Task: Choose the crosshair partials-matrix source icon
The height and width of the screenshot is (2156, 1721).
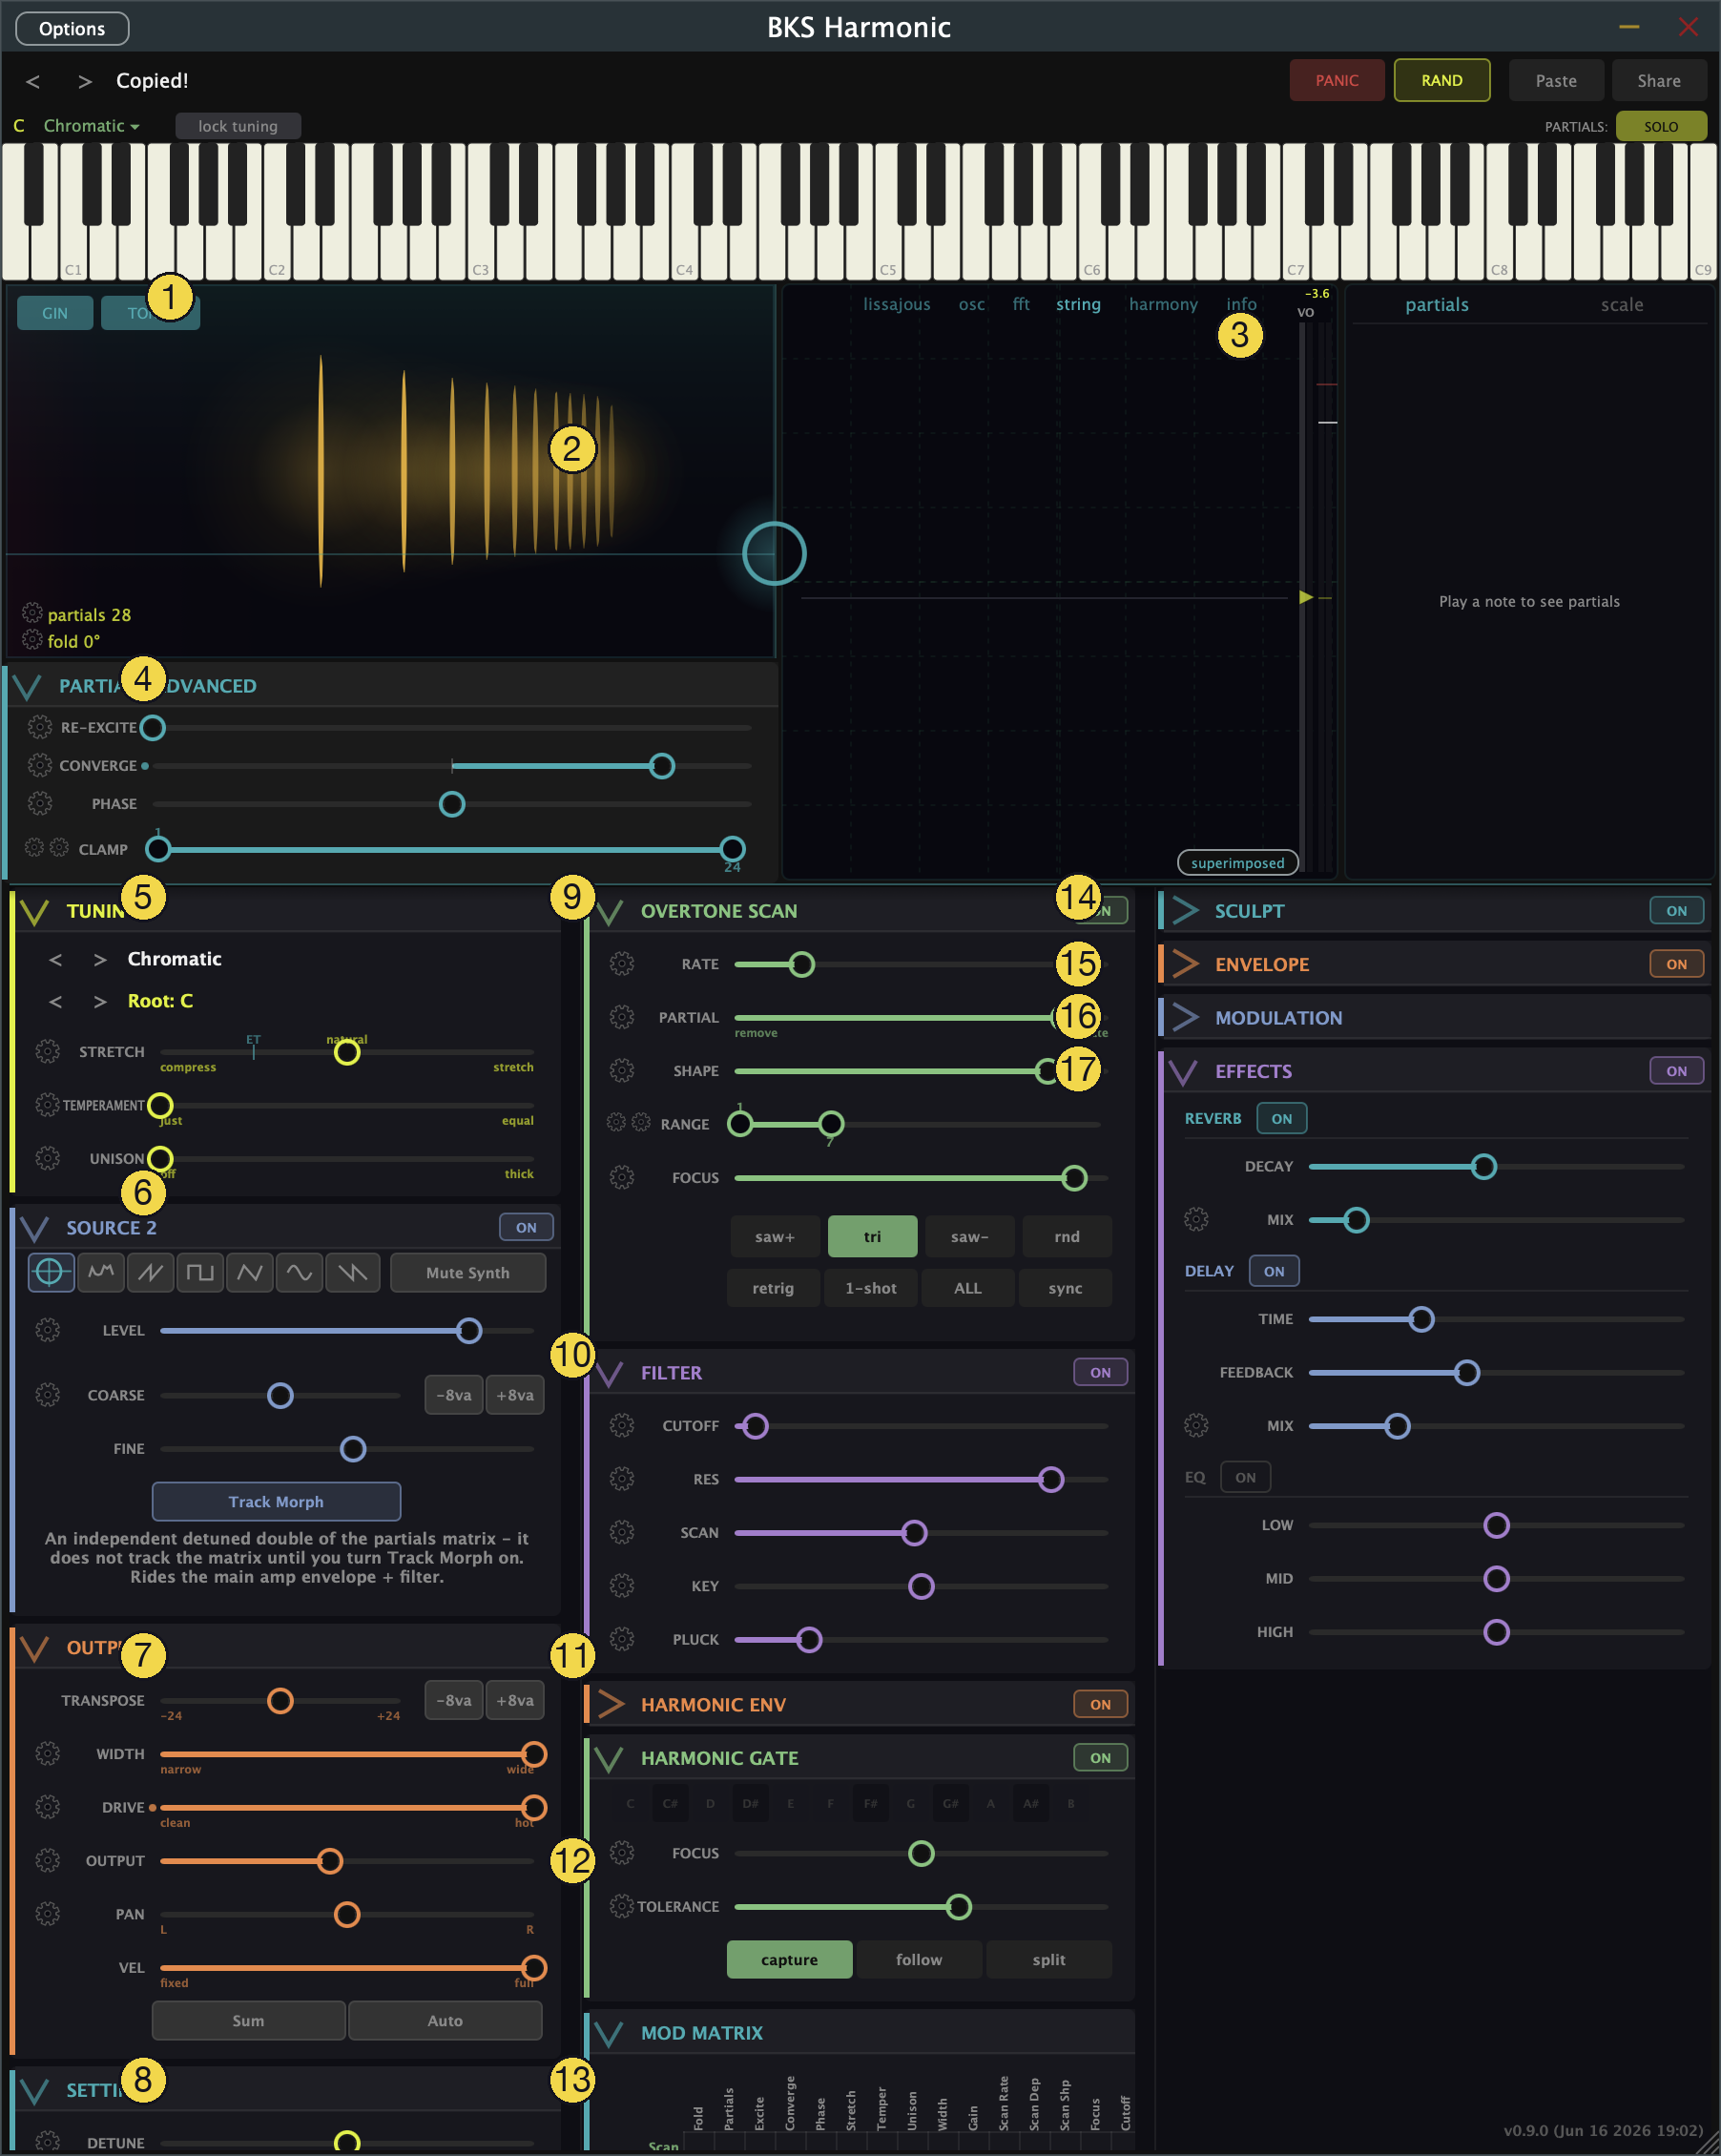Action: [50, 1272]
